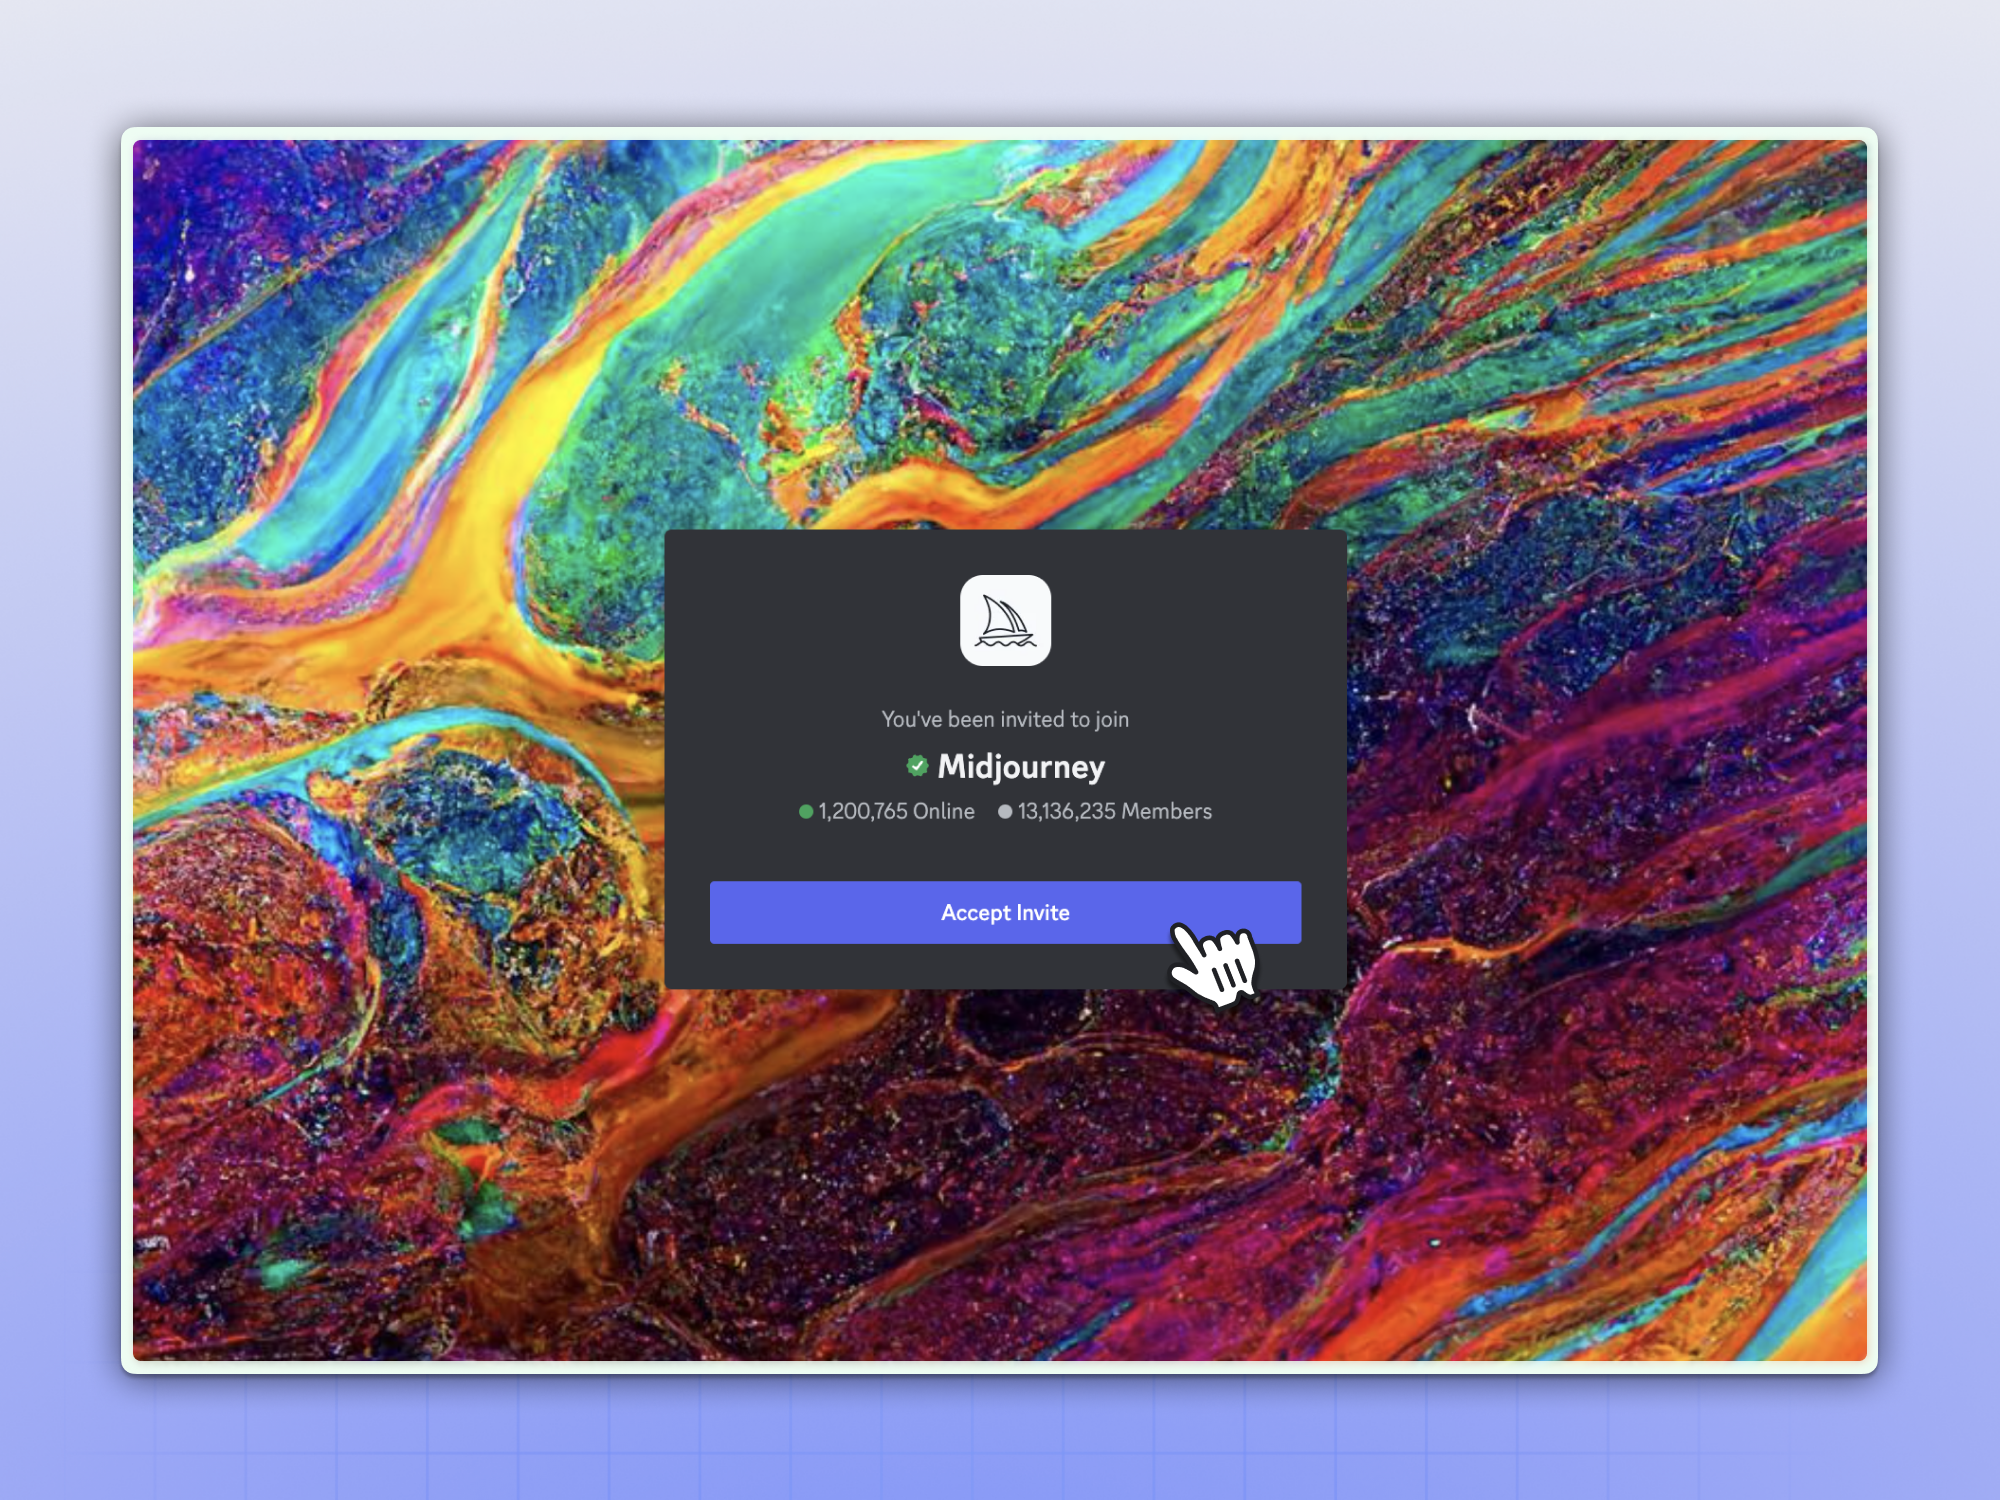Click the grid-patterned backdrop beneath the frame

[x=1000, y=1440]
